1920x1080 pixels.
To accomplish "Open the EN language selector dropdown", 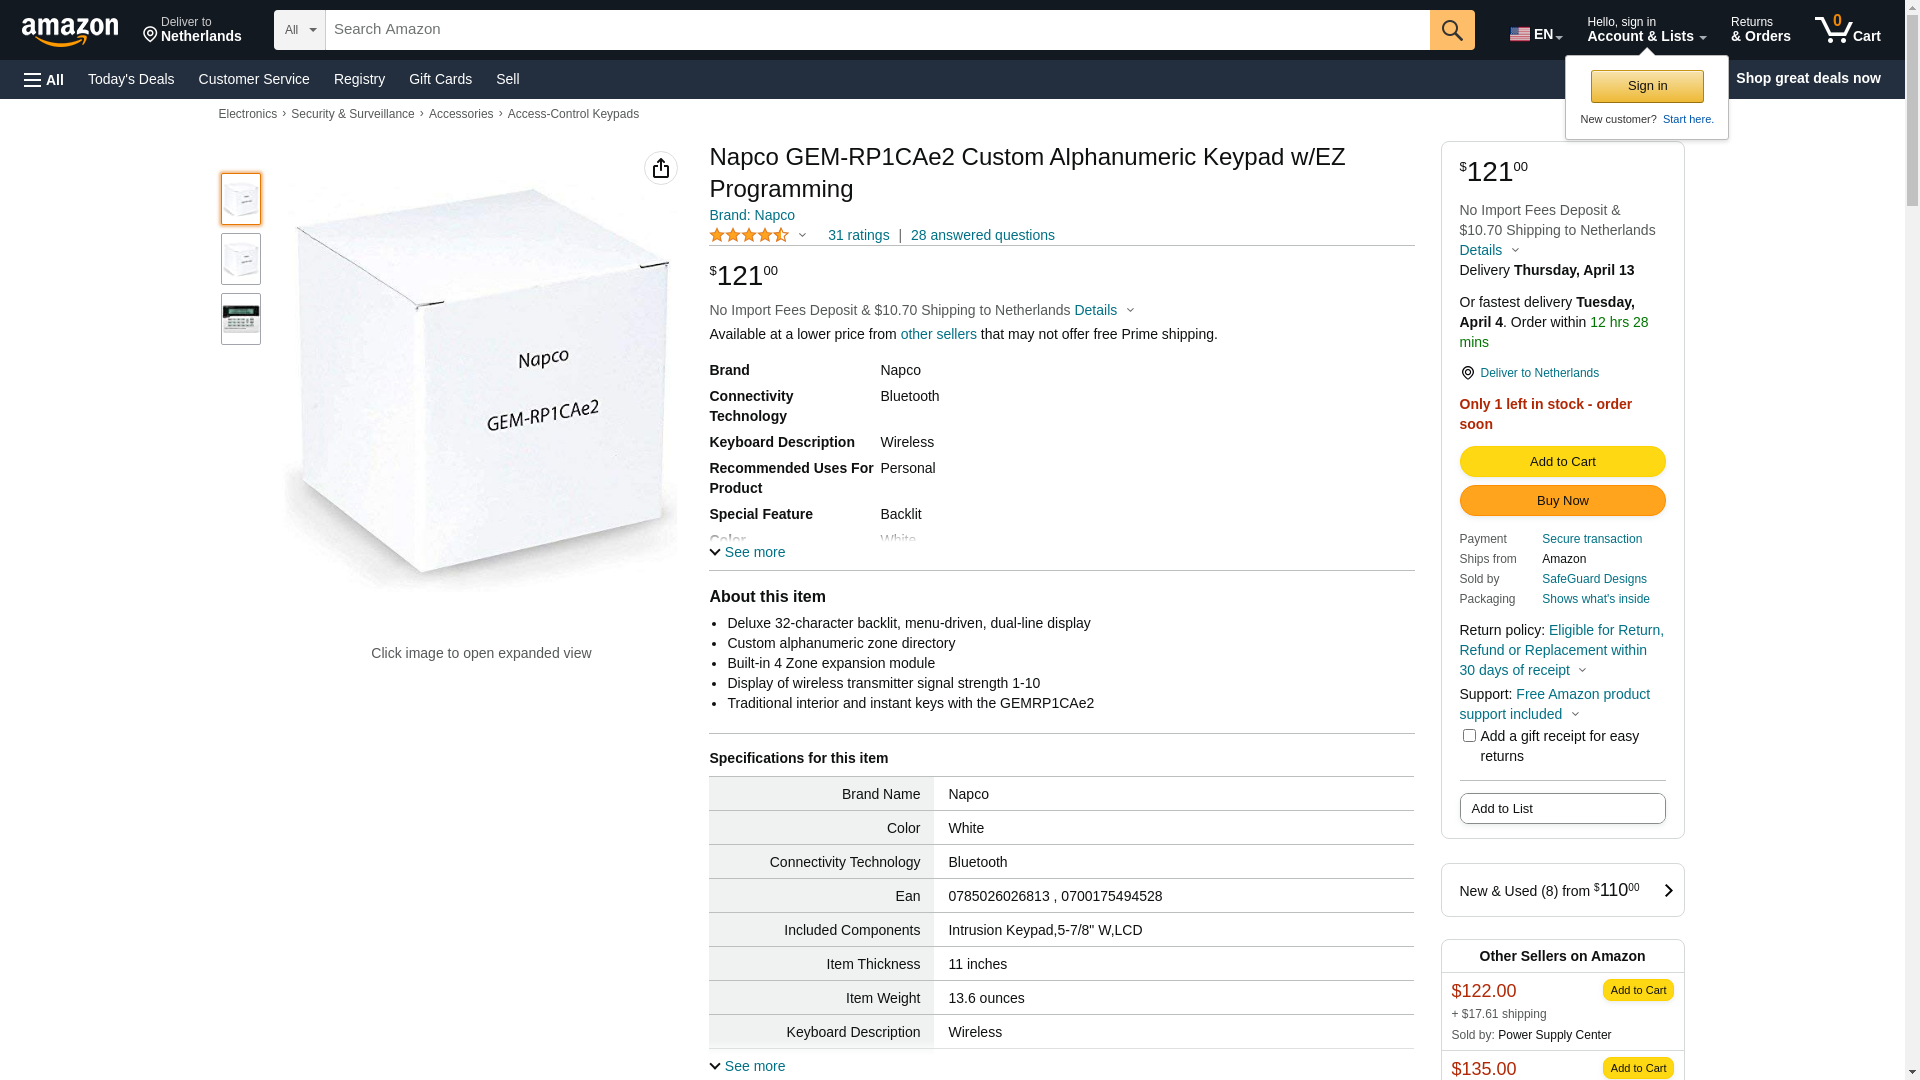I will coord(1536,34).
